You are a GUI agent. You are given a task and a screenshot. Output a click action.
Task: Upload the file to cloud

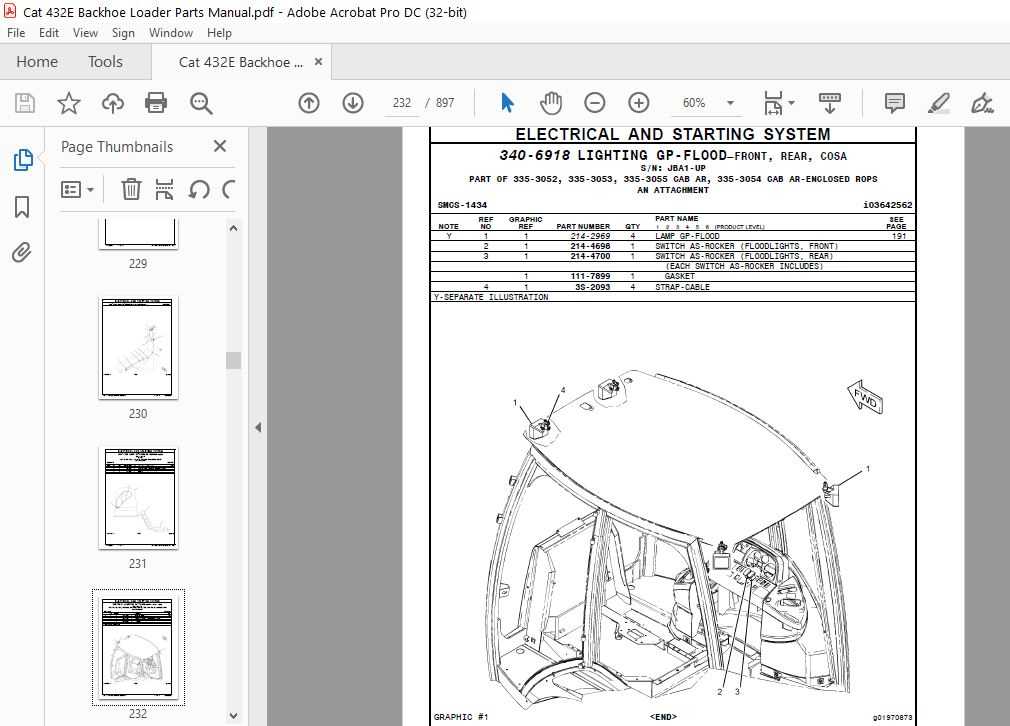(x=113, y=103)
